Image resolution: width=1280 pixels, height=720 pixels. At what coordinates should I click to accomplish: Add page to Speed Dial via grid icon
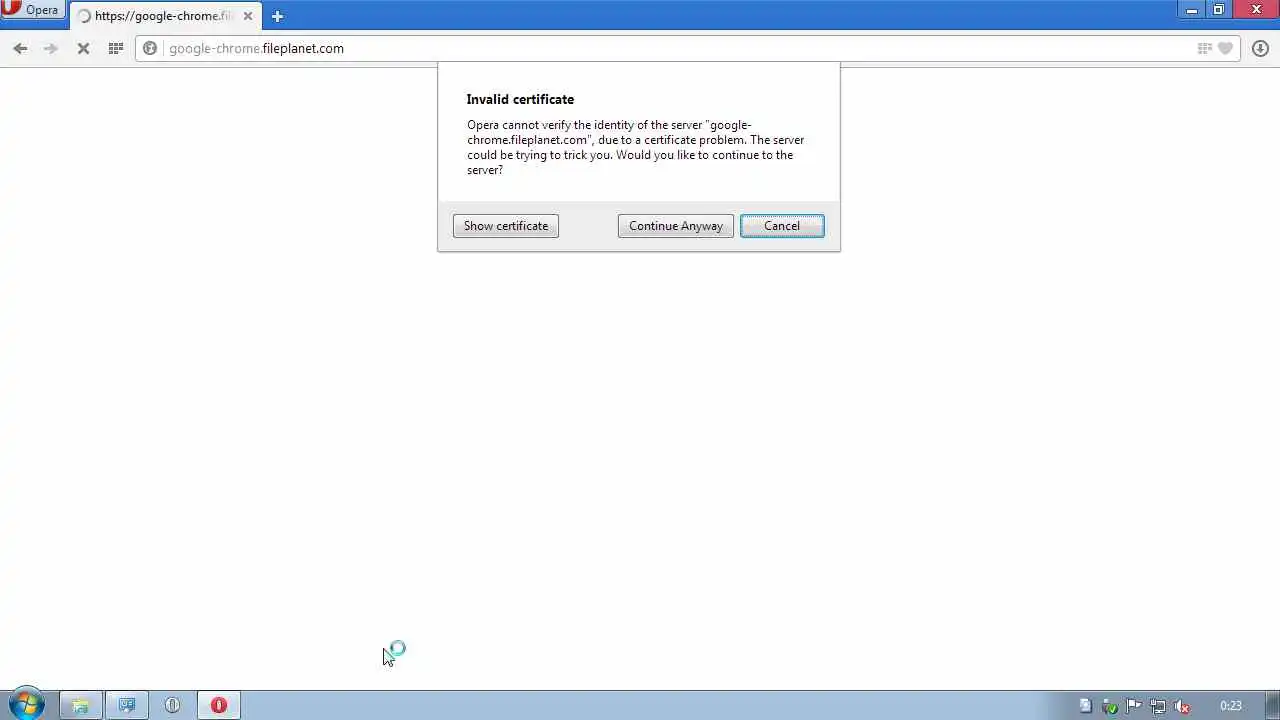1205,48
